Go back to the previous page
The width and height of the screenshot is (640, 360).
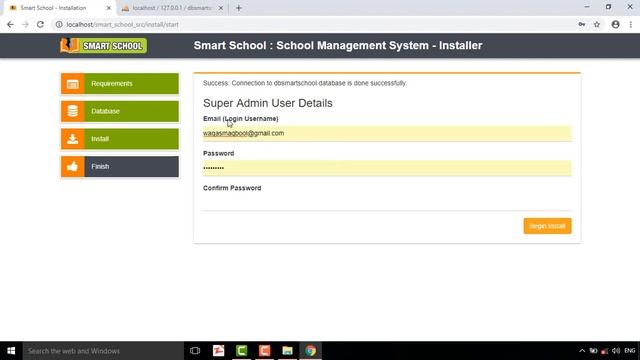(10, 24)
